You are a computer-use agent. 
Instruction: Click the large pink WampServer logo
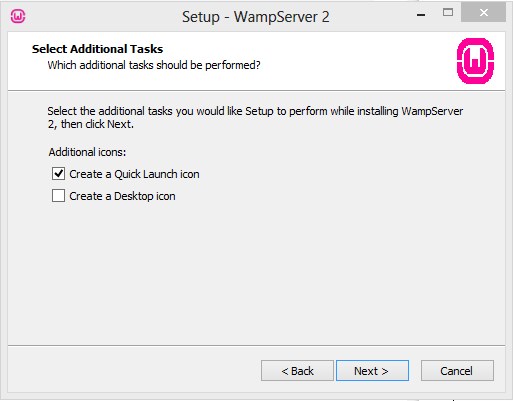click(475, 61)
